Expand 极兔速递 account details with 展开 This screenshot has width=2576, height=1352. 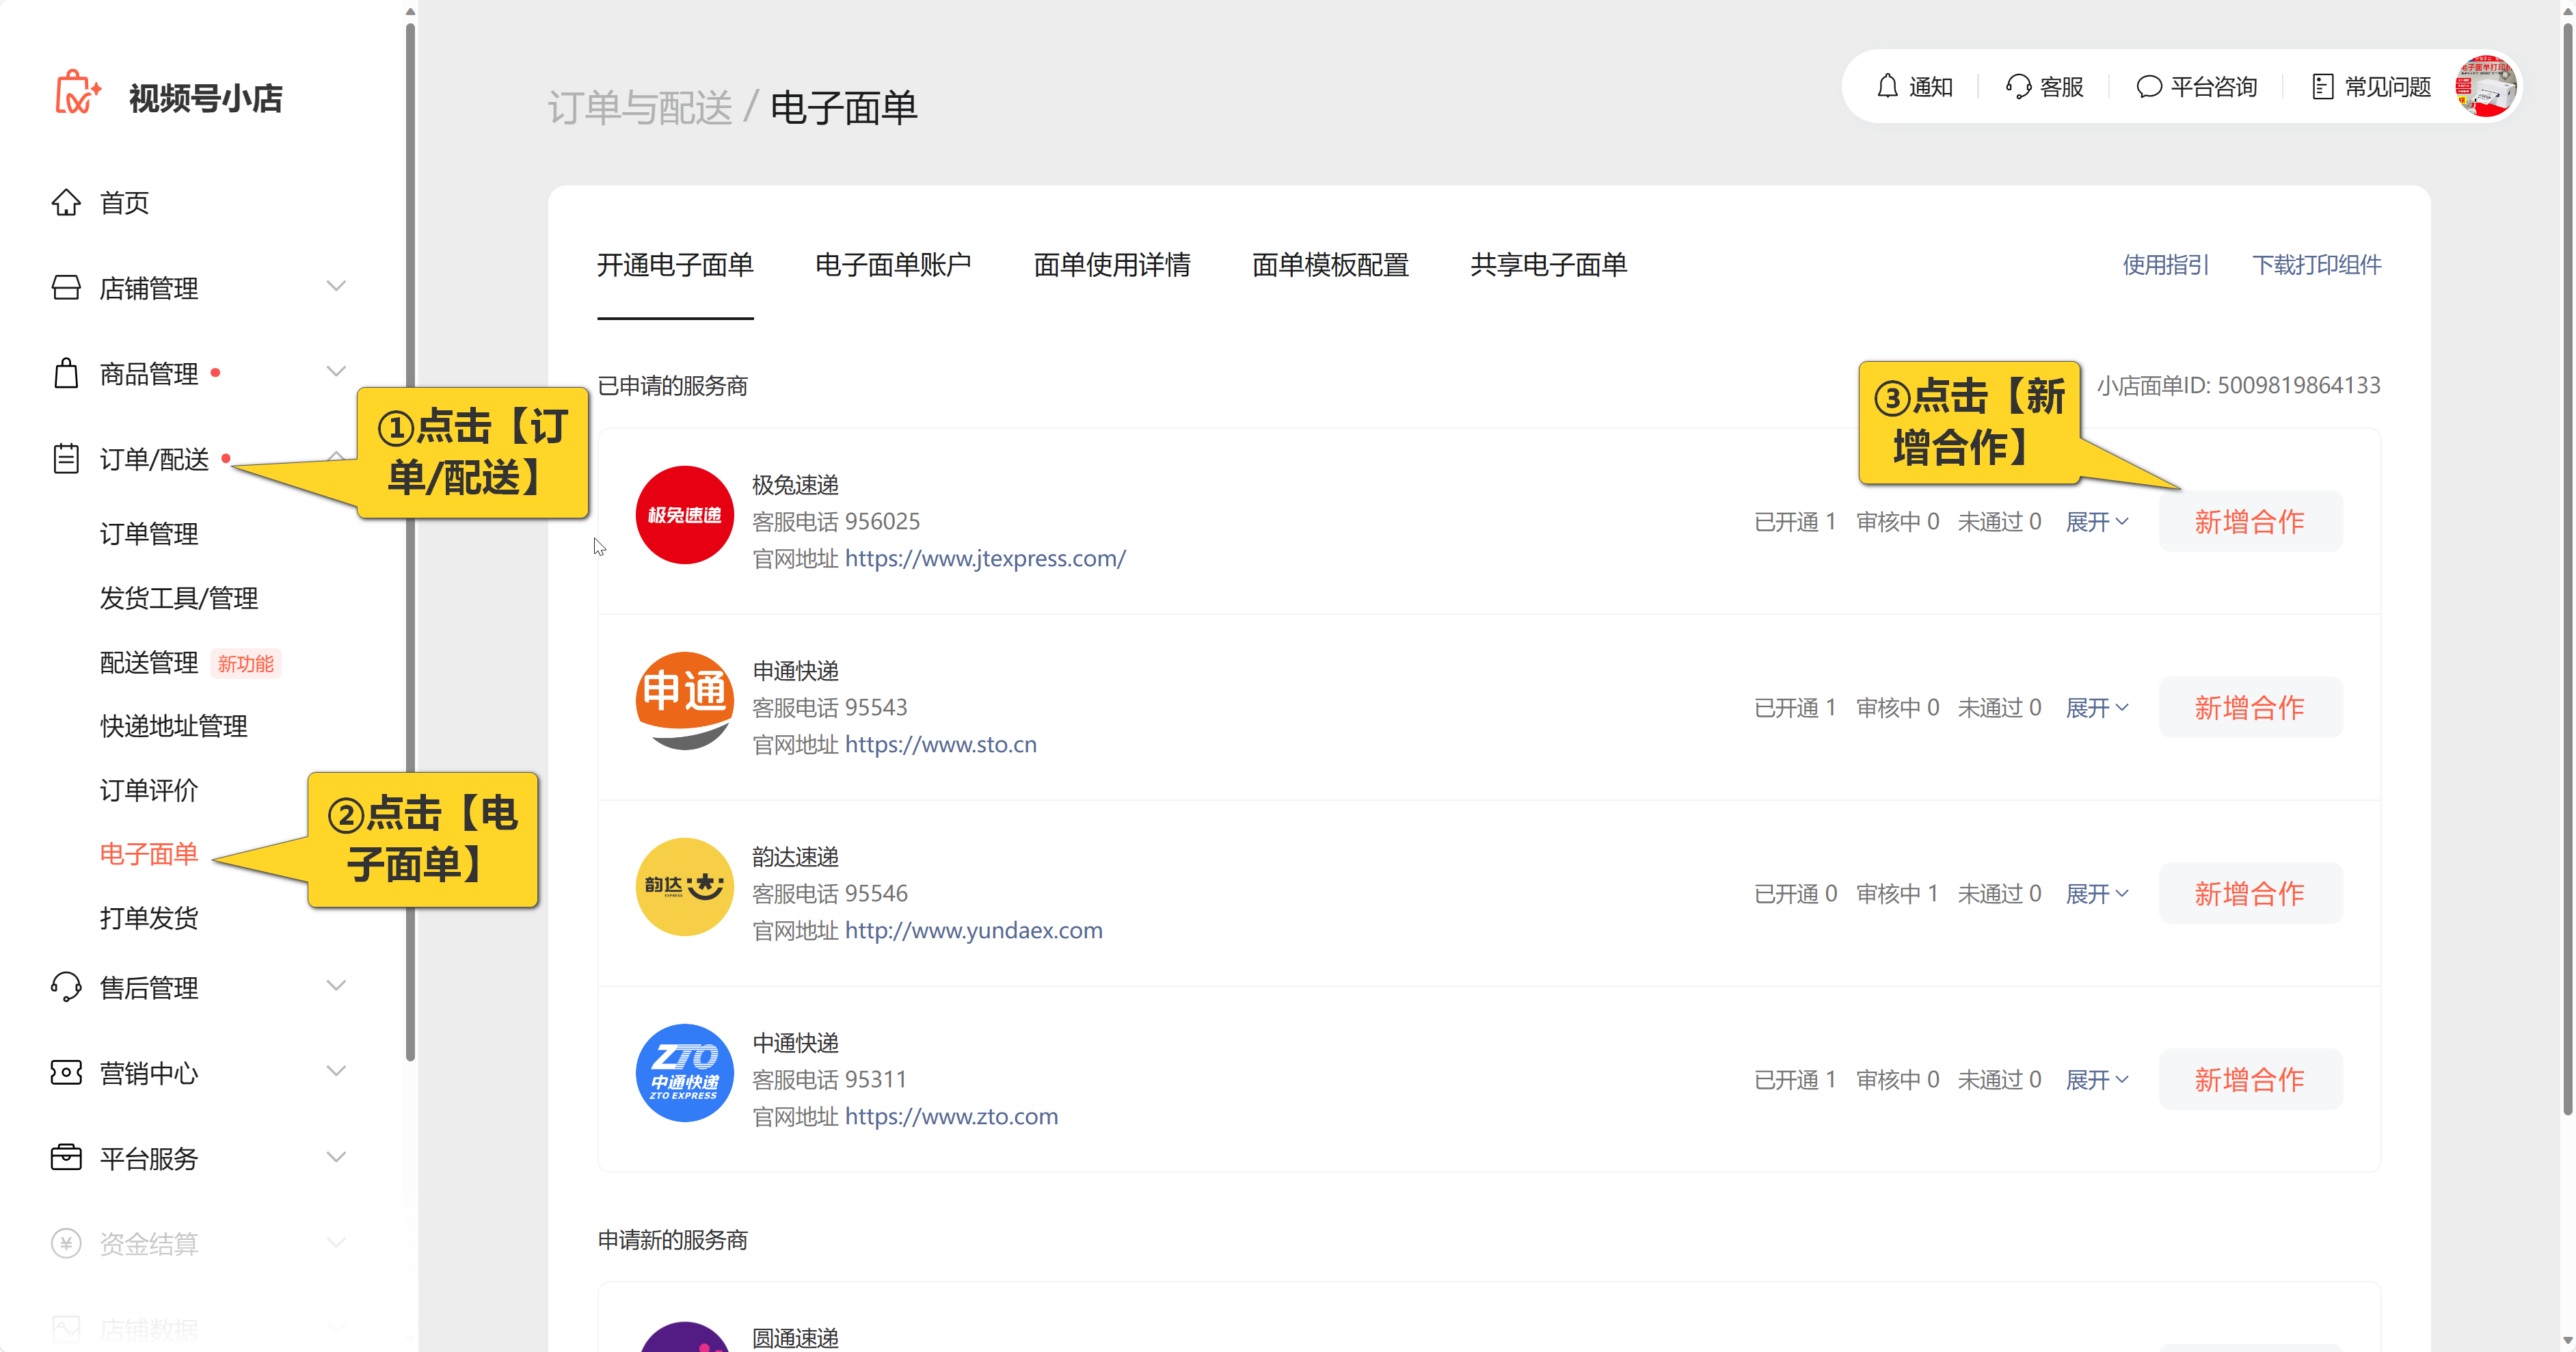coord(2096,522)
